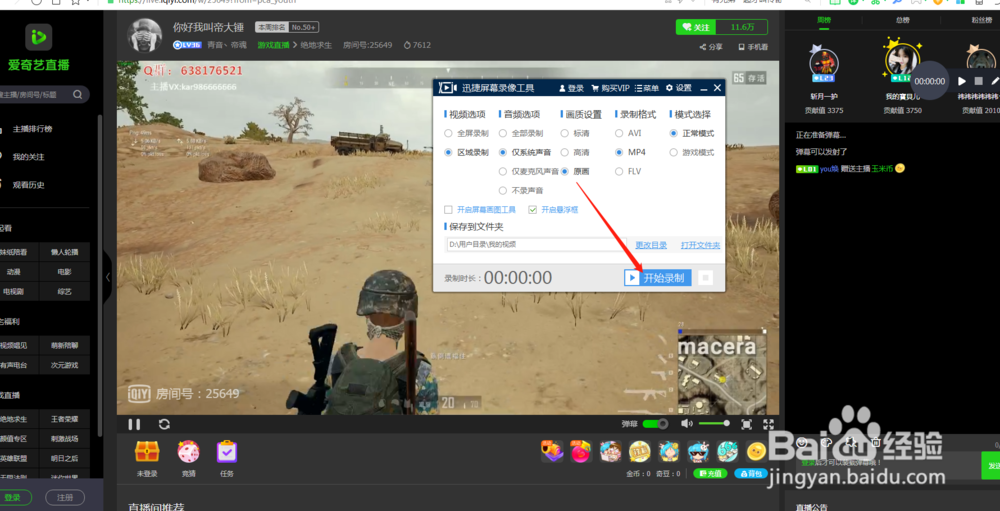Open the recorder 设置 settings gear
The width and height of the screenshot is (1000, 511).
coord(679,88)
